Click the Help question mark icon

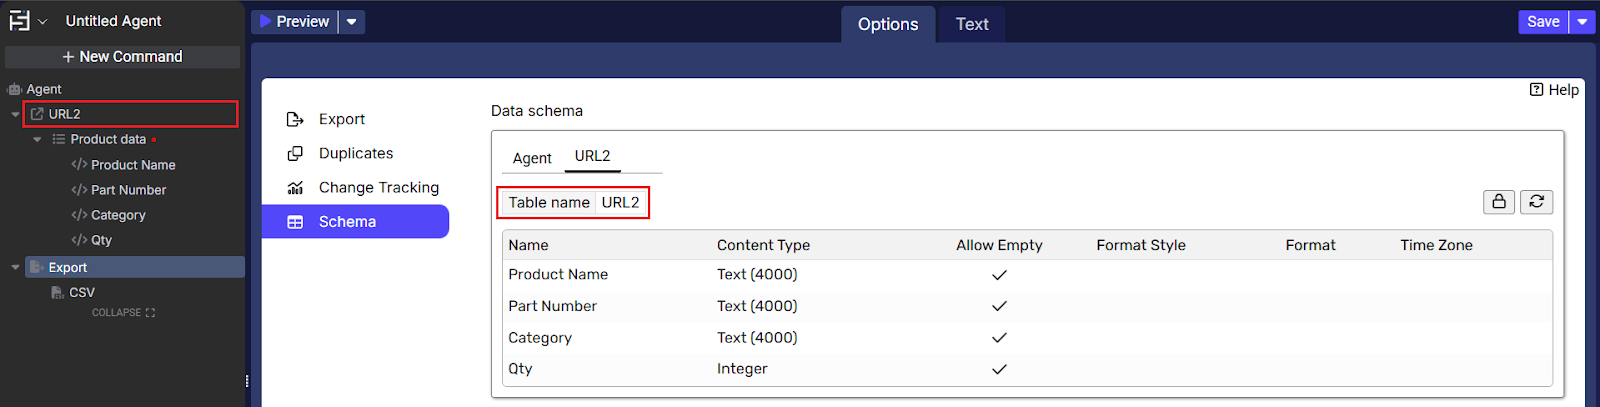pyautogui.click(x=1536, y=90)
